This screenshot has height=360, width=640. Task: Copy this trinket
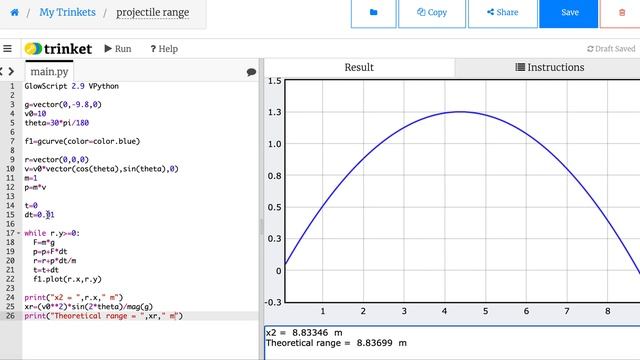pyautogui.click(x=432, y=13)
